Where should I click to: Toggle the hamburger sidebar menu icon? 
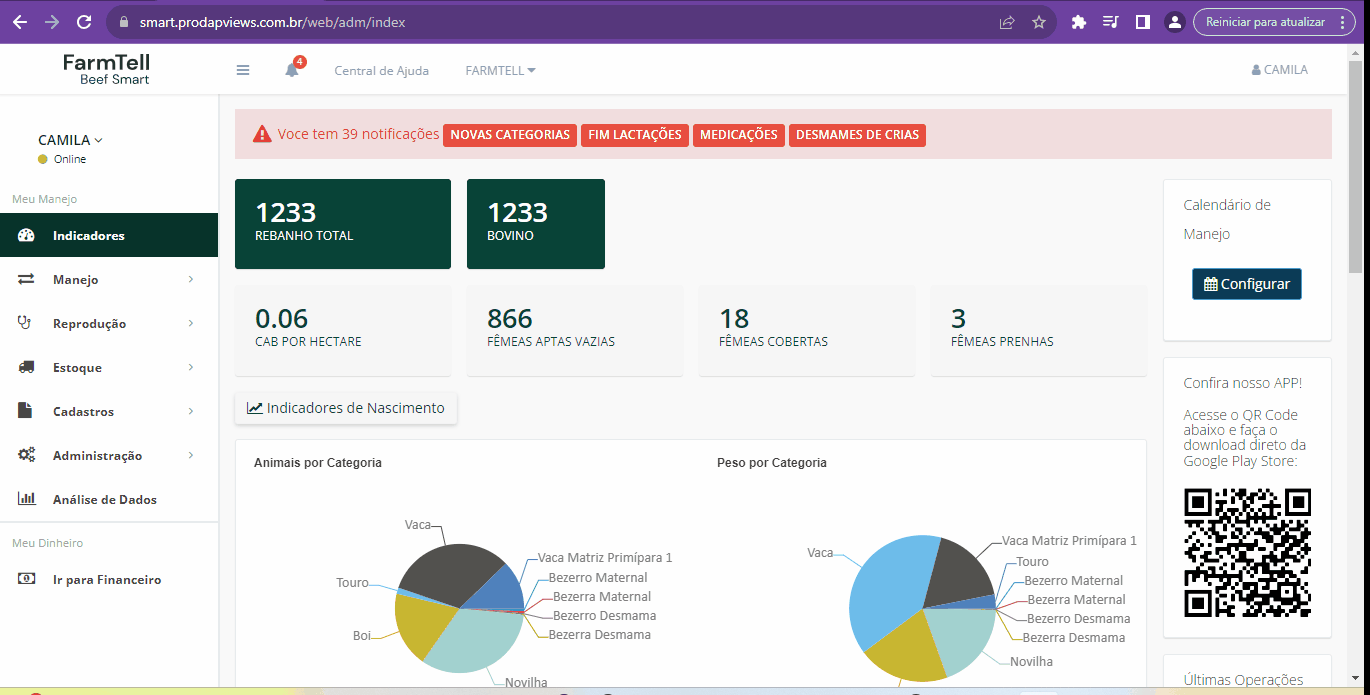point(243,70)
